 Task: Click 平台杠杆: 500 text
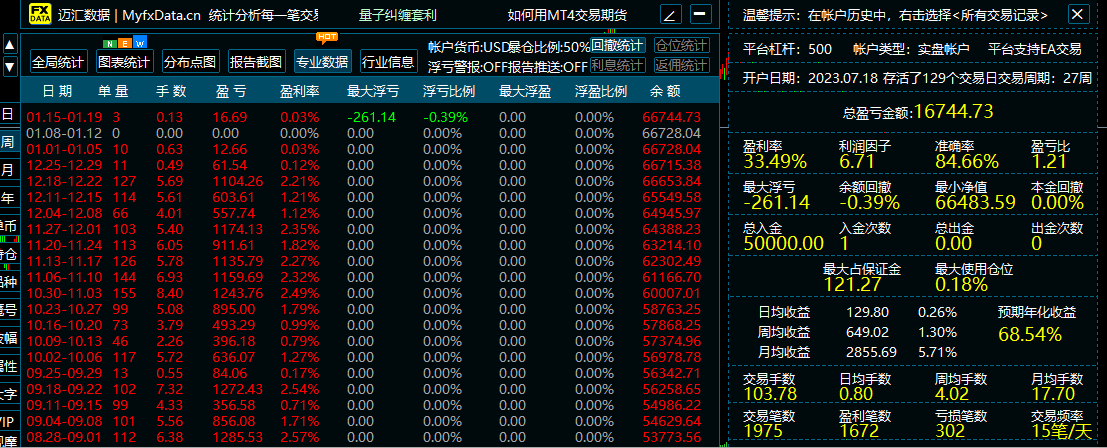click(x=787, y=49)
